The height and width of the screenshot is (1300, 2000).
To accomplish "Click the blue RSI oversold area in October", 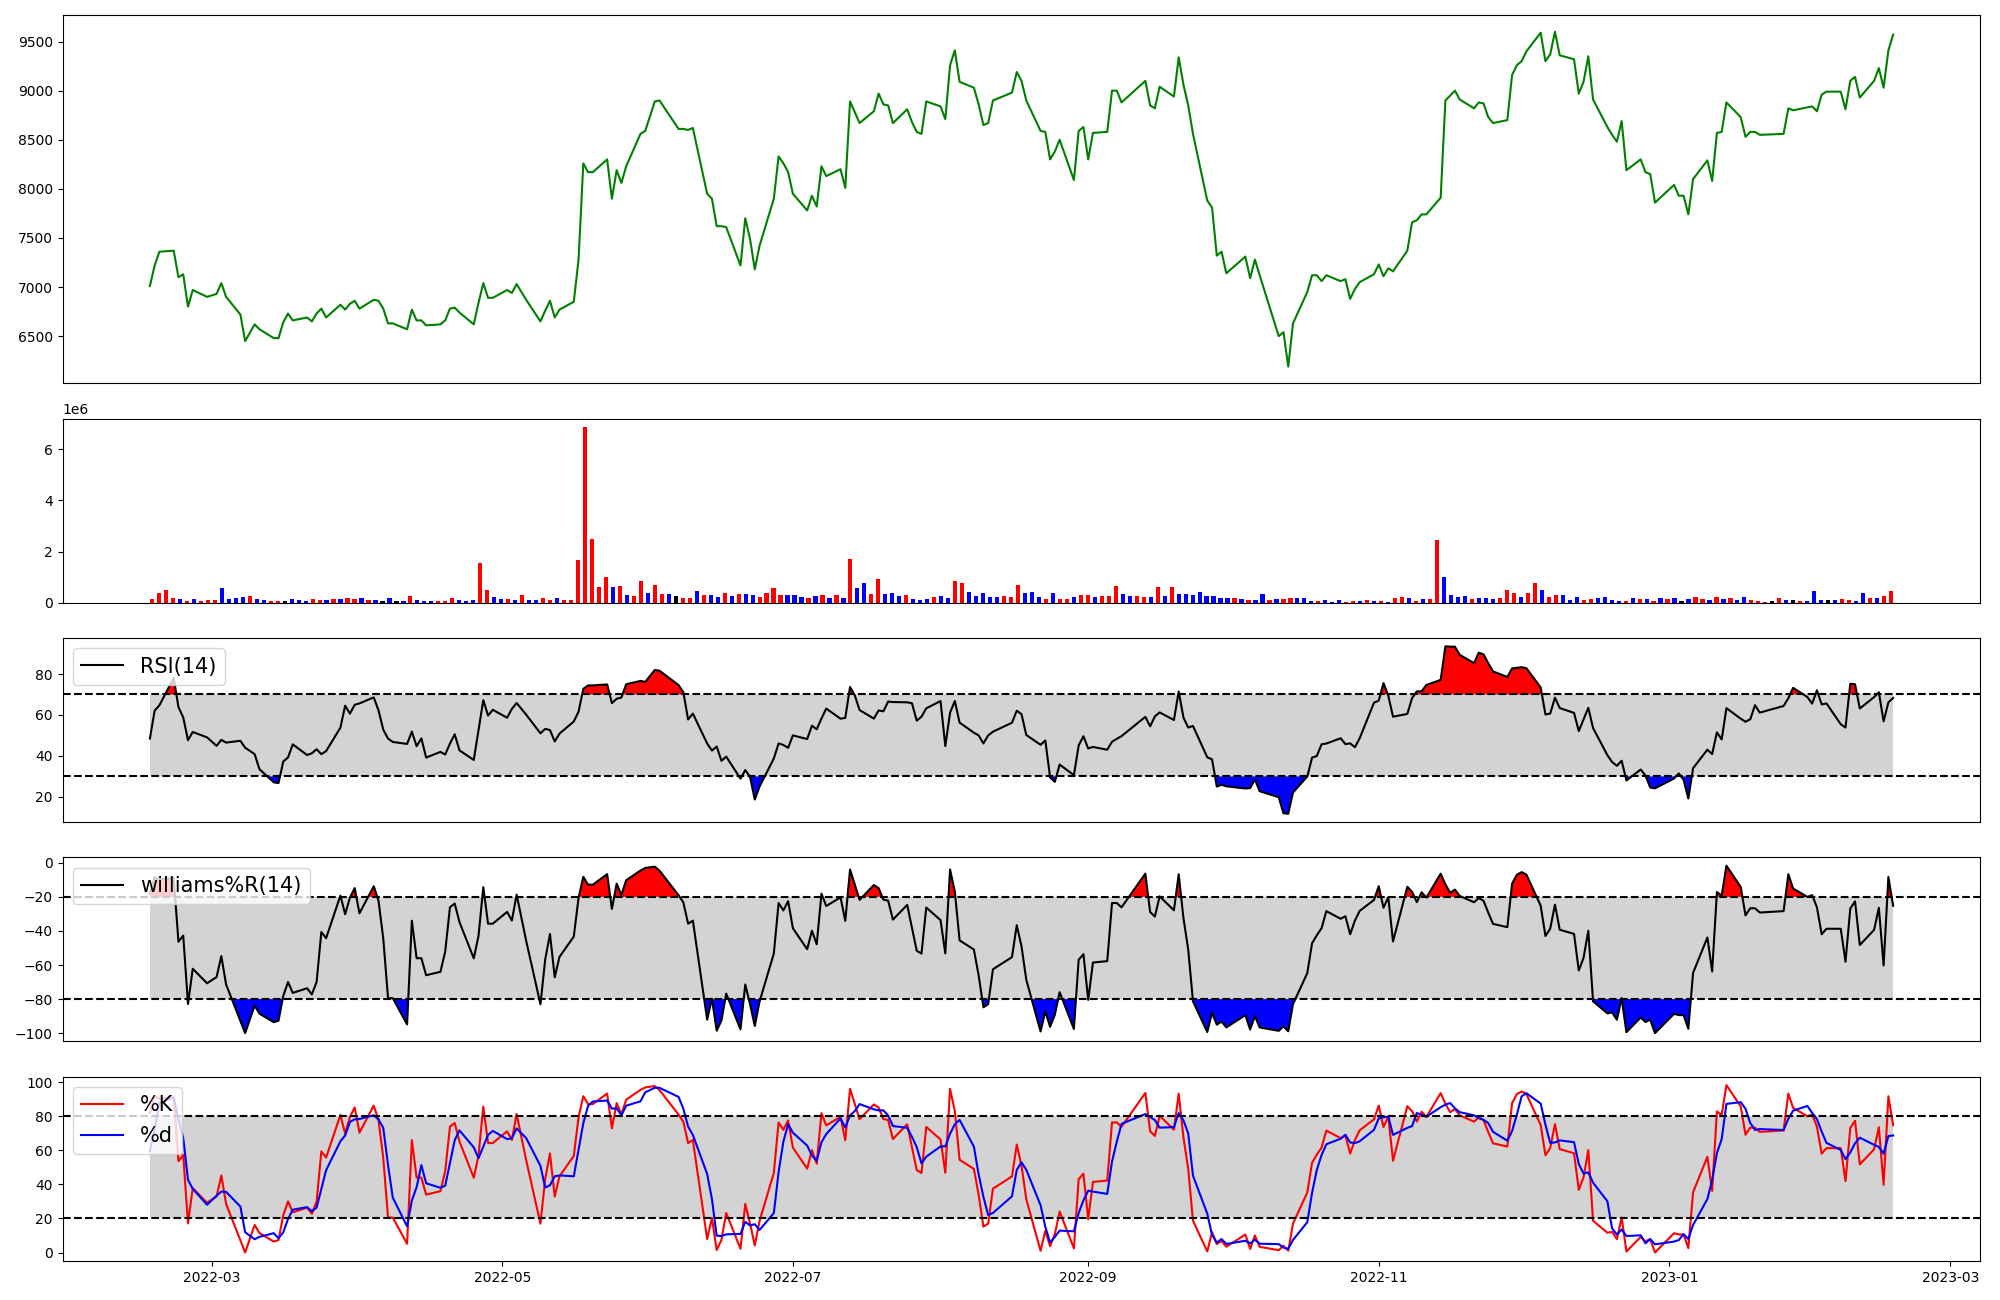I will click(1270, 787).
